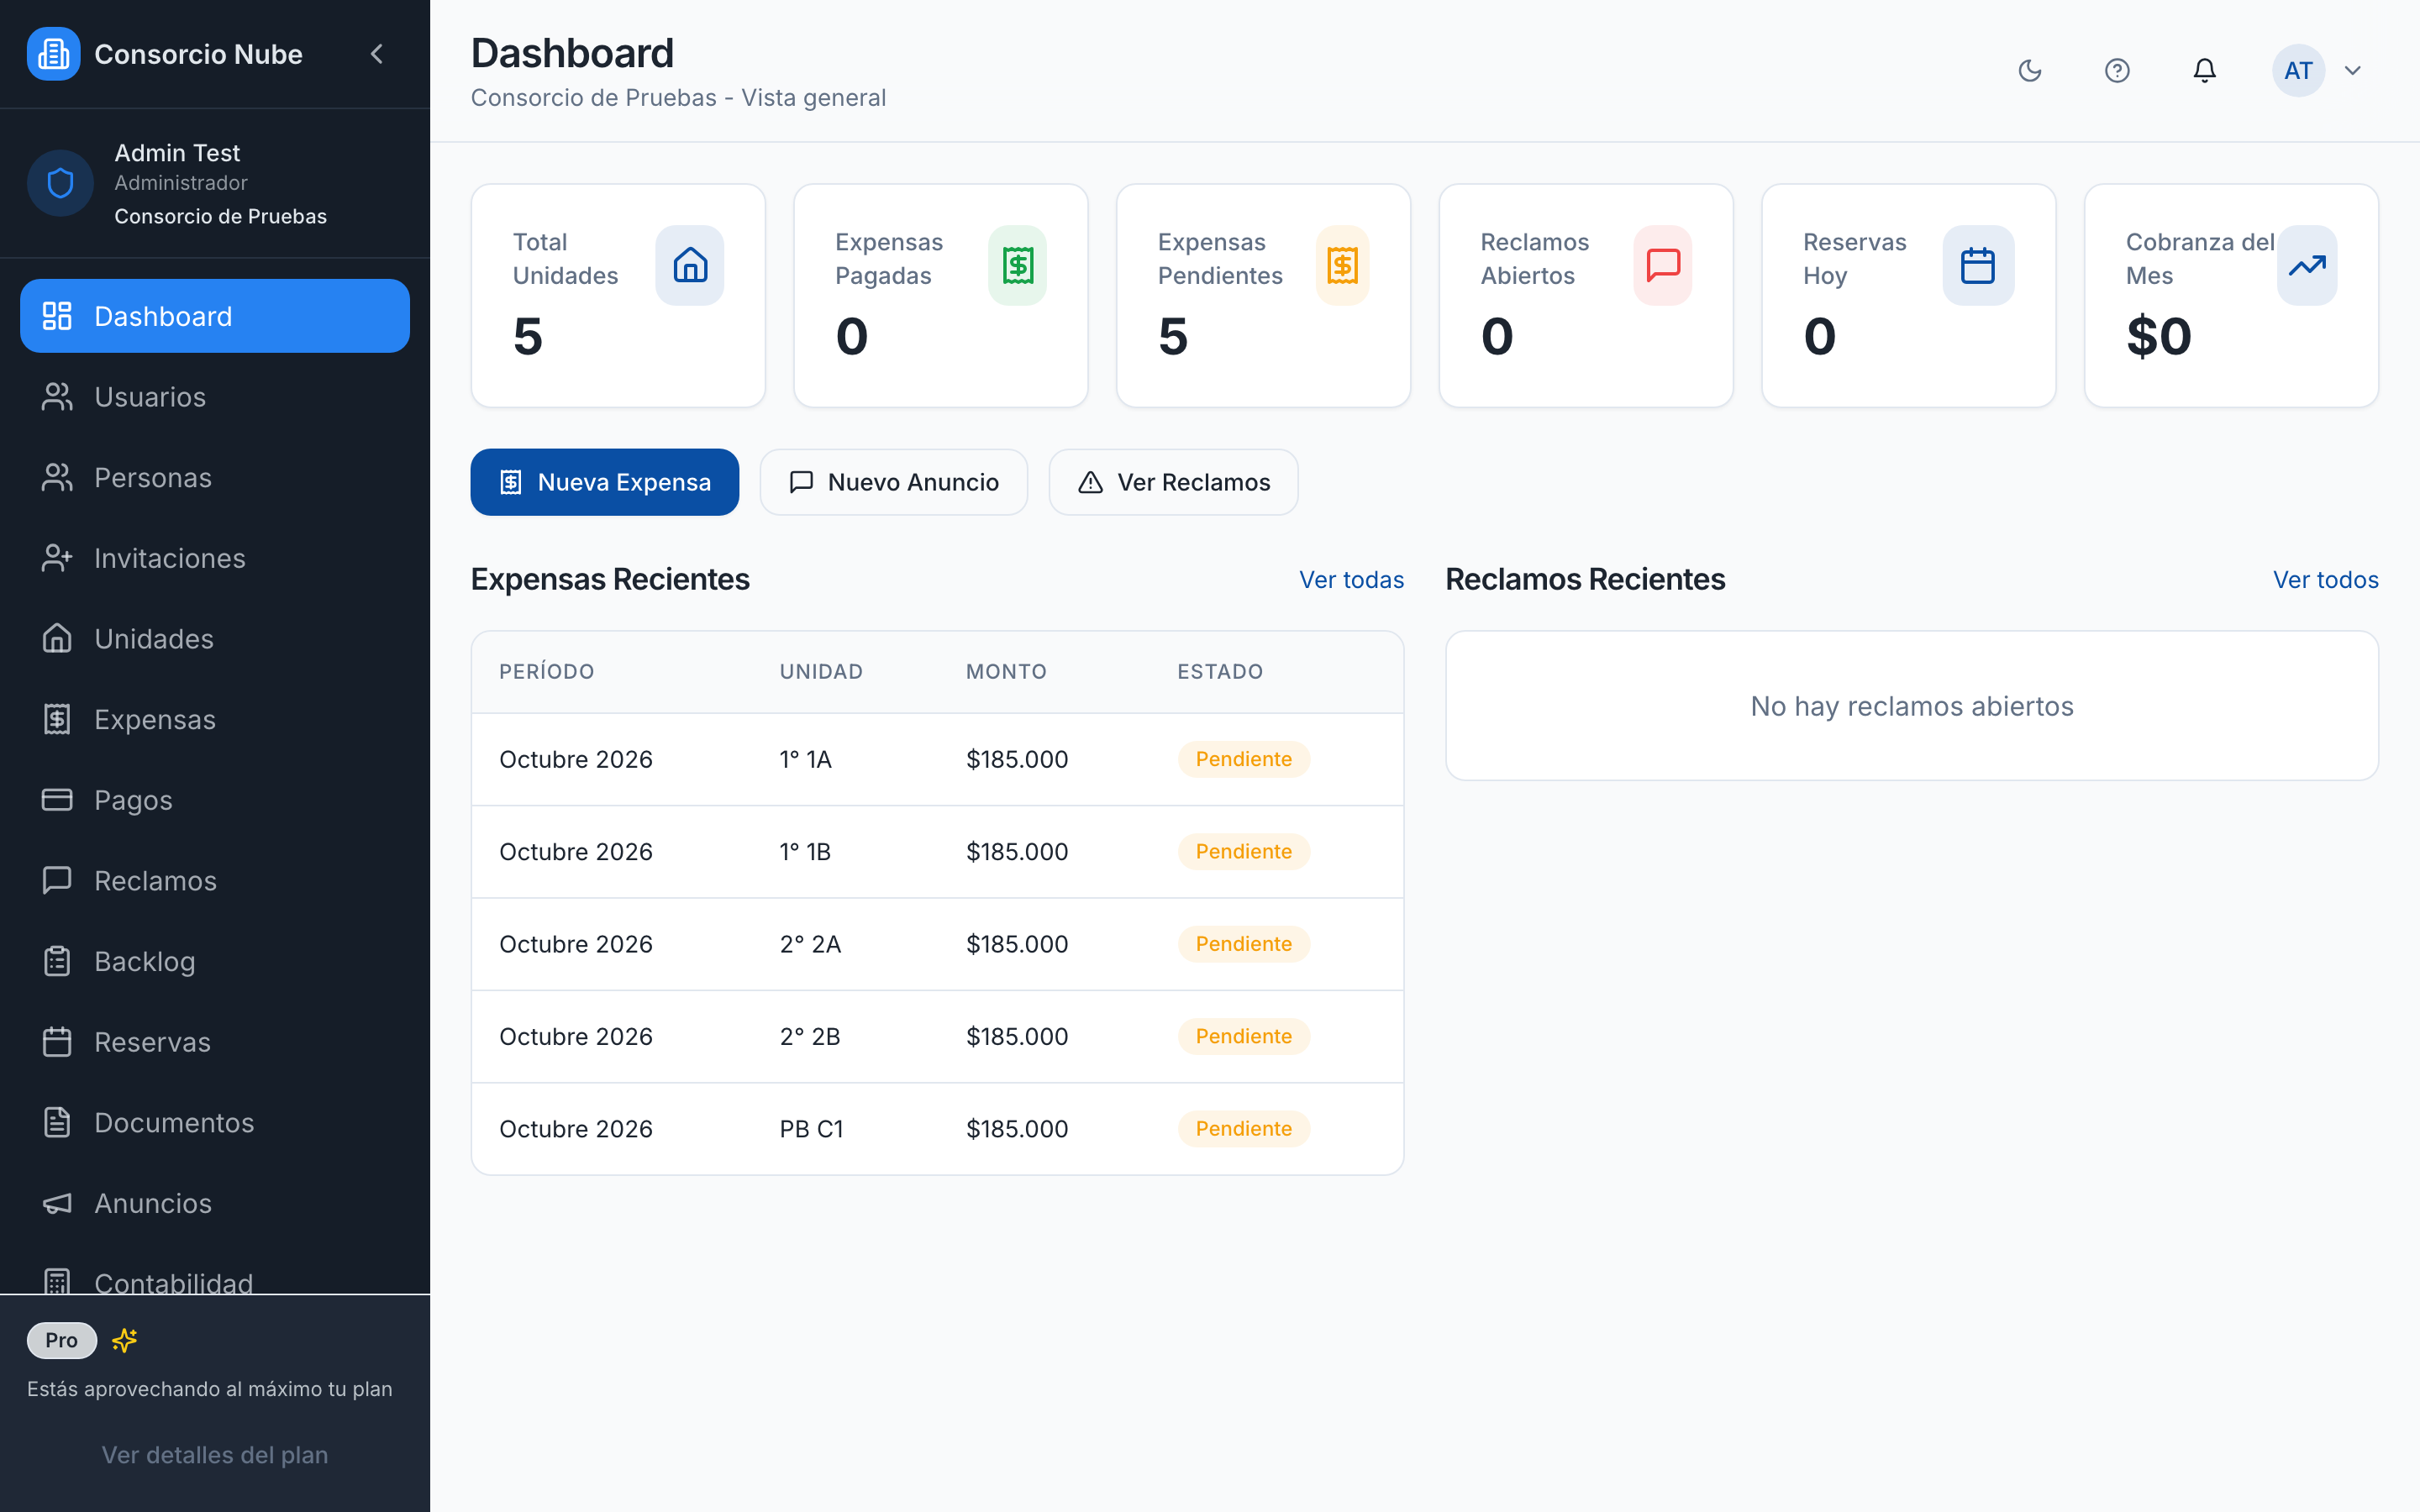Click the Nueva Expensa button

tap(605, 482)
